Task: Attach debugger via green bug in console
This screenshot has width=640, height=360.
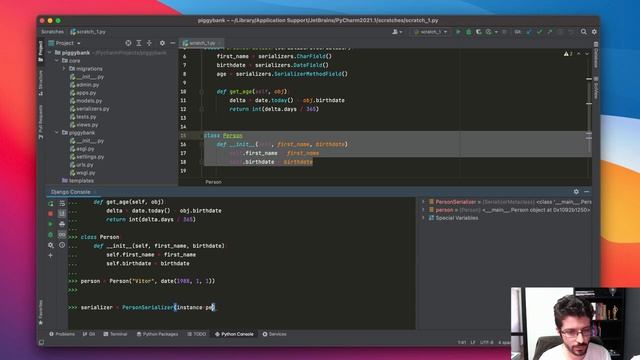Action: 51,235
